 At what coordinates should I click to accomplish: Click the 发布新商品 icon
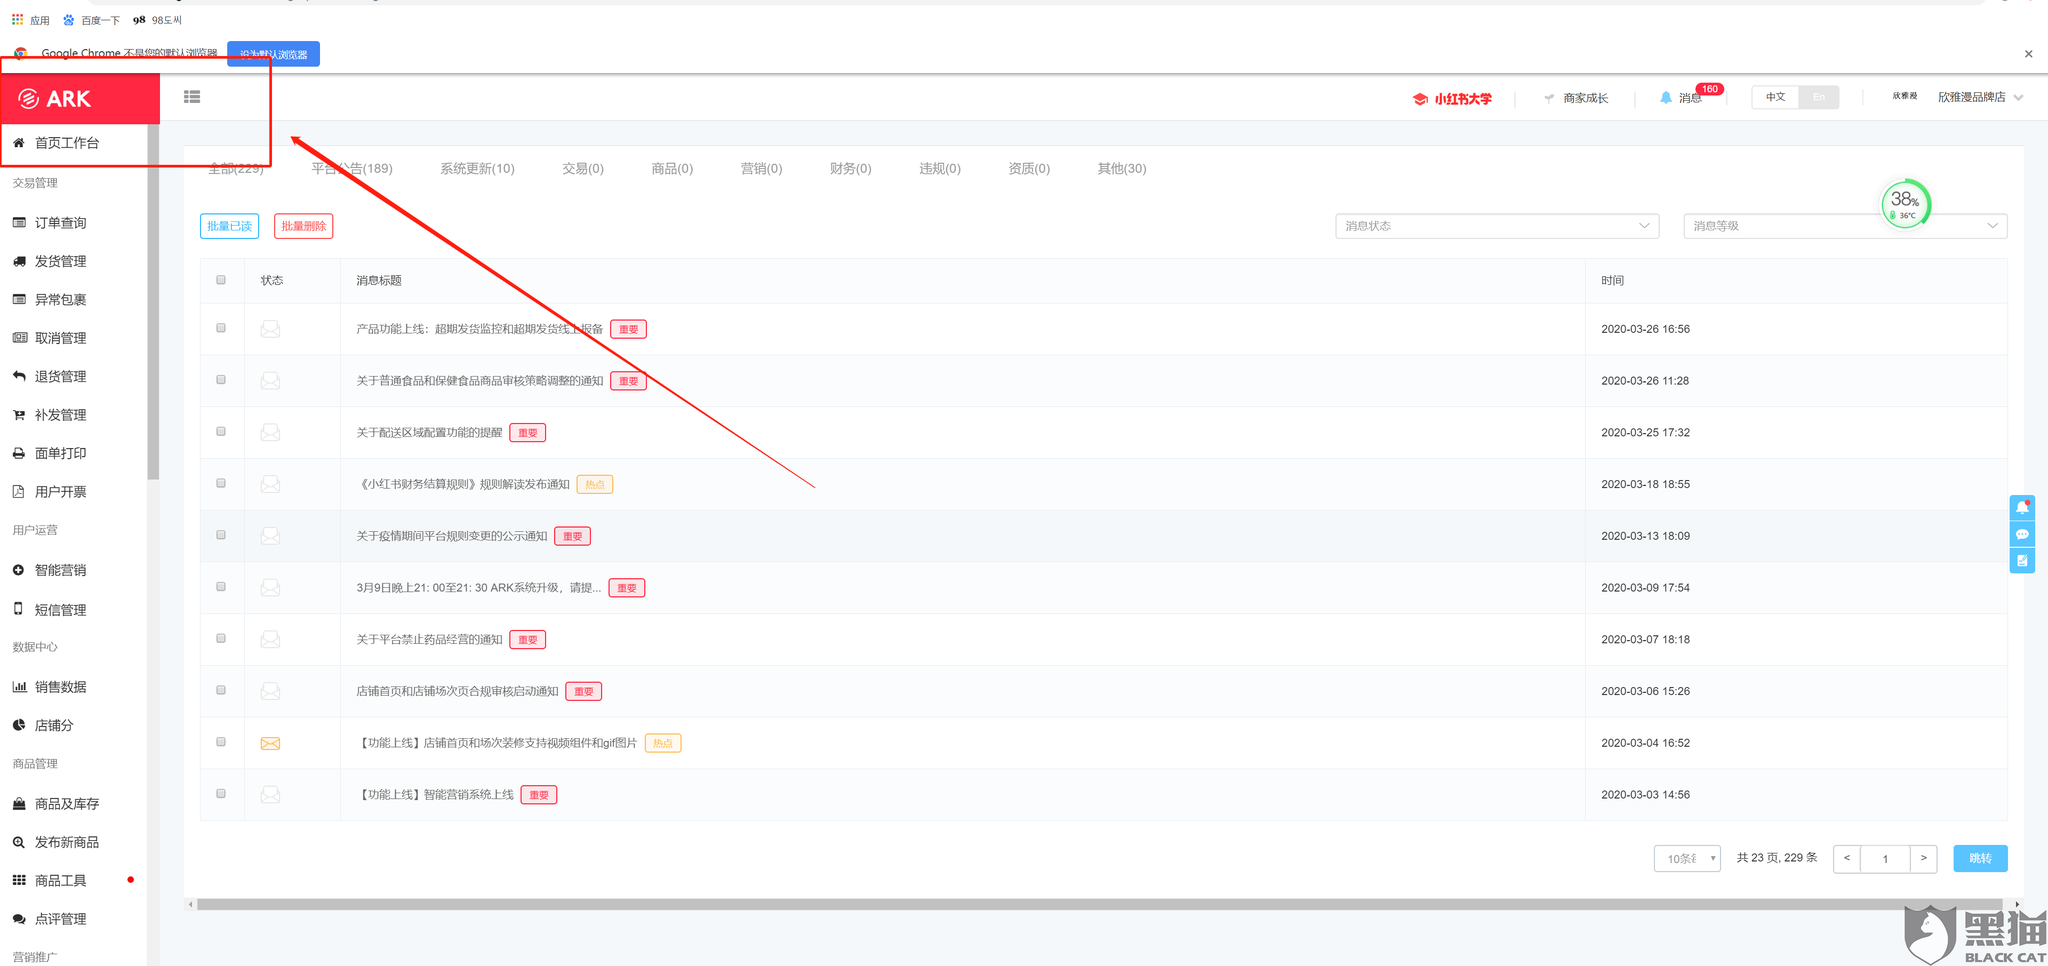[x=19, y=842]
